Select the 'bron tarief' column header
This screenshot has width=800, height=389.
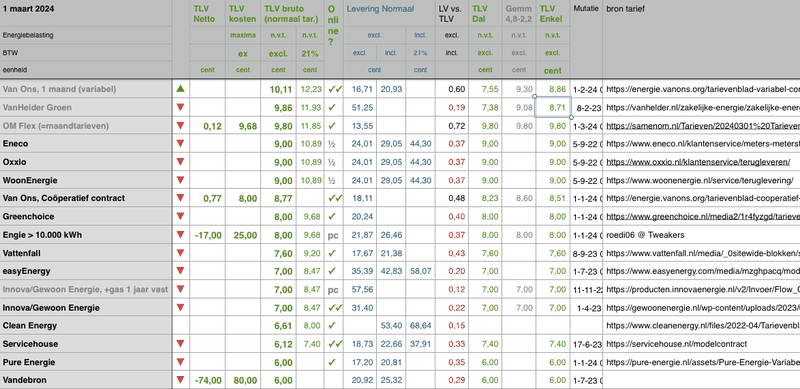(702, 39)
